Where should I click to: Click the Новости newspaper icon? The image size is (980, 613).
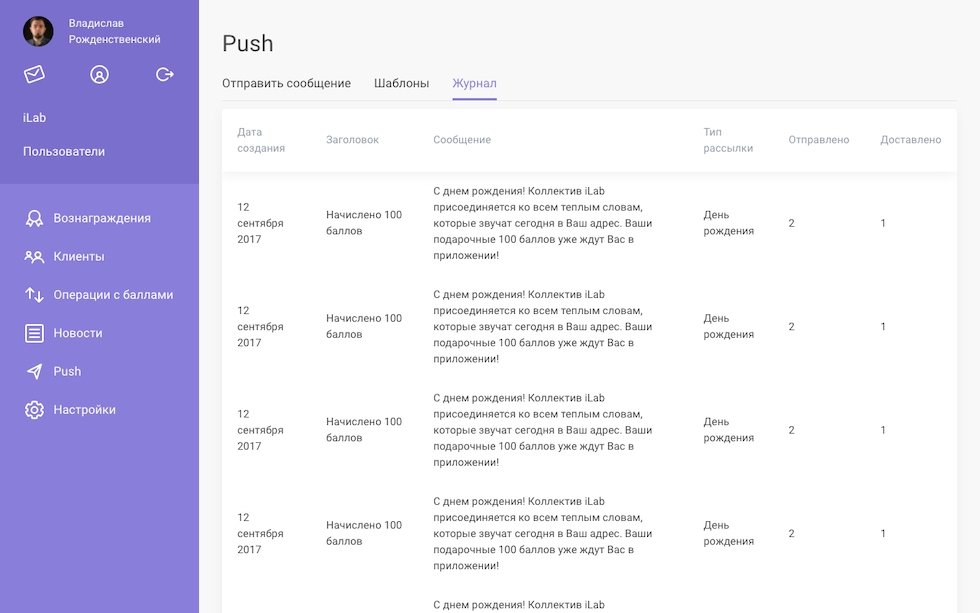35,333
